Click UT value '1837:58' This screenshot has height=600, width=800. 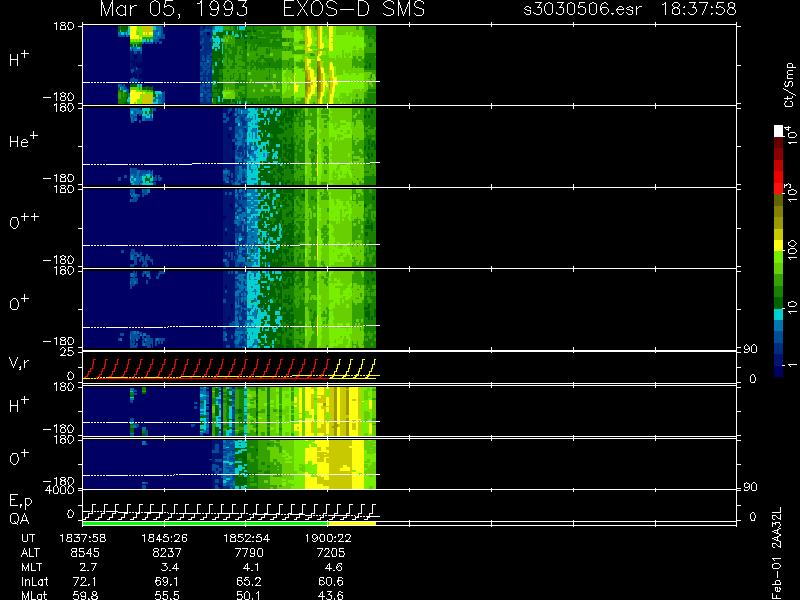pyautogui.click(x=83, y=538)
